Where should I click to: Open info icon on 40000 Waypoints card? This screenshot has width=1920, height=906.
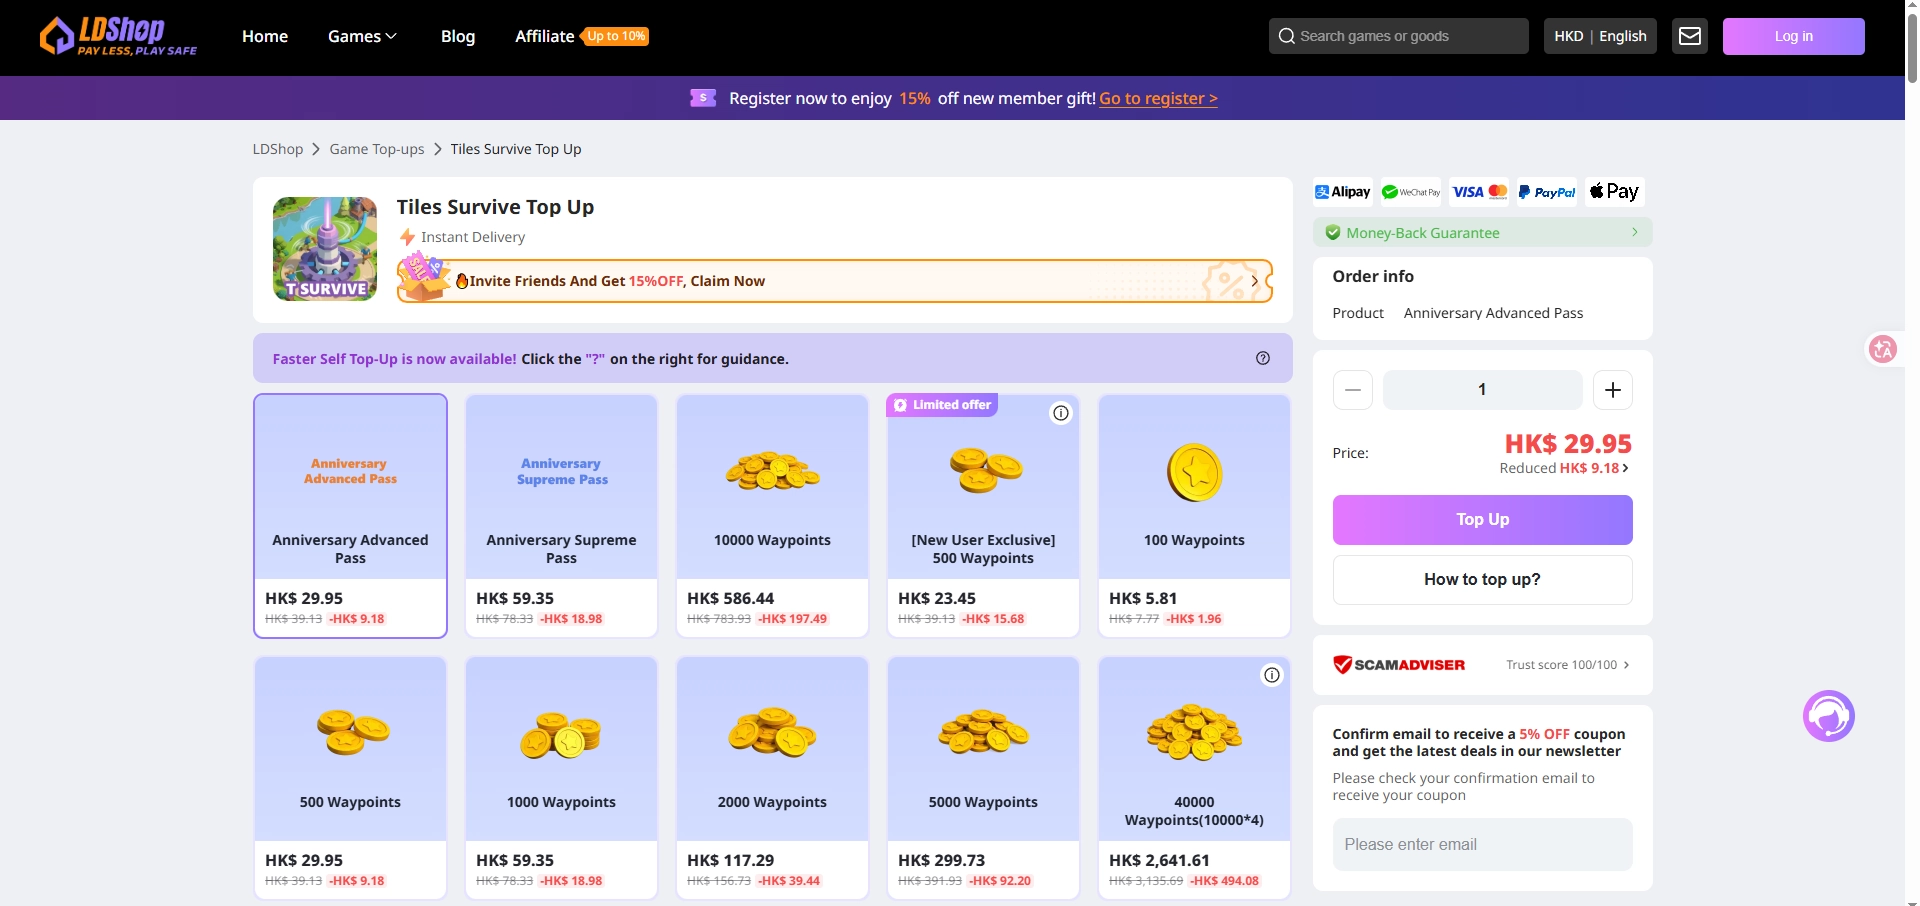[x=1272, y=675]
